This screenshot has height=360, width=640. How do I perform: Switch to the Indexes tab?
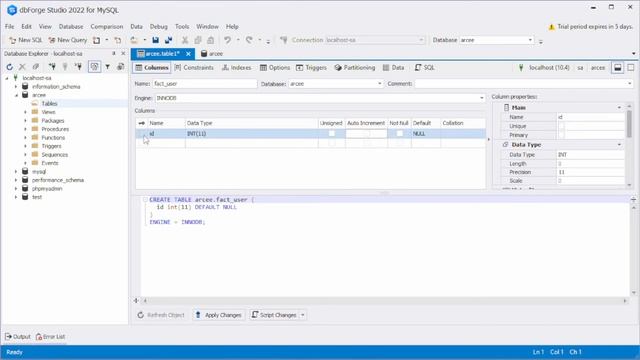236,68
